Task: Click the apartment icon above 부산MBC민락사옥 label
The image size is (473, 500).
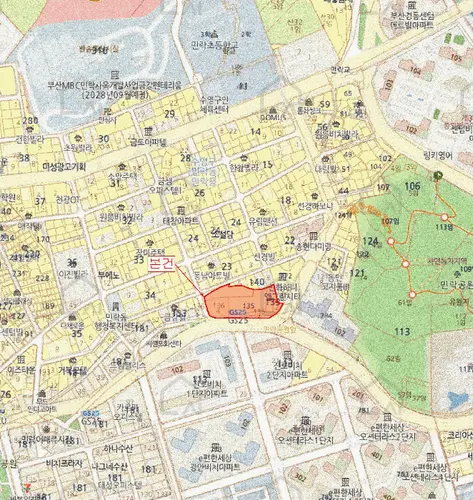Action: (x=114, y=74)
